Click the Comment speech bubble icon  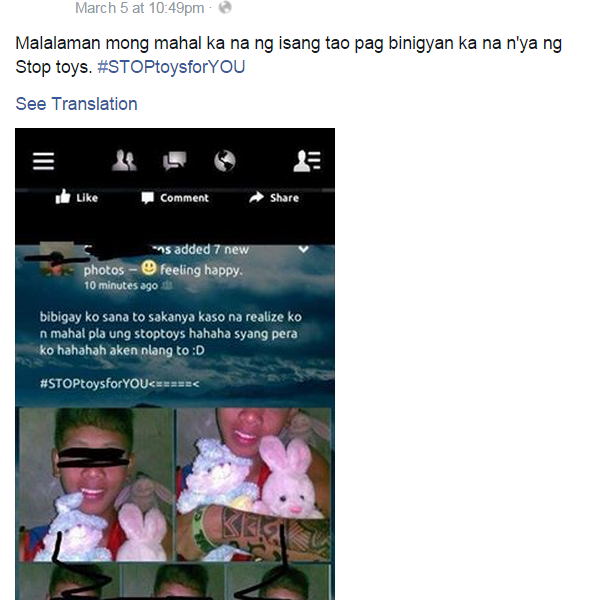pyautogui.click(x=147, y=198)
